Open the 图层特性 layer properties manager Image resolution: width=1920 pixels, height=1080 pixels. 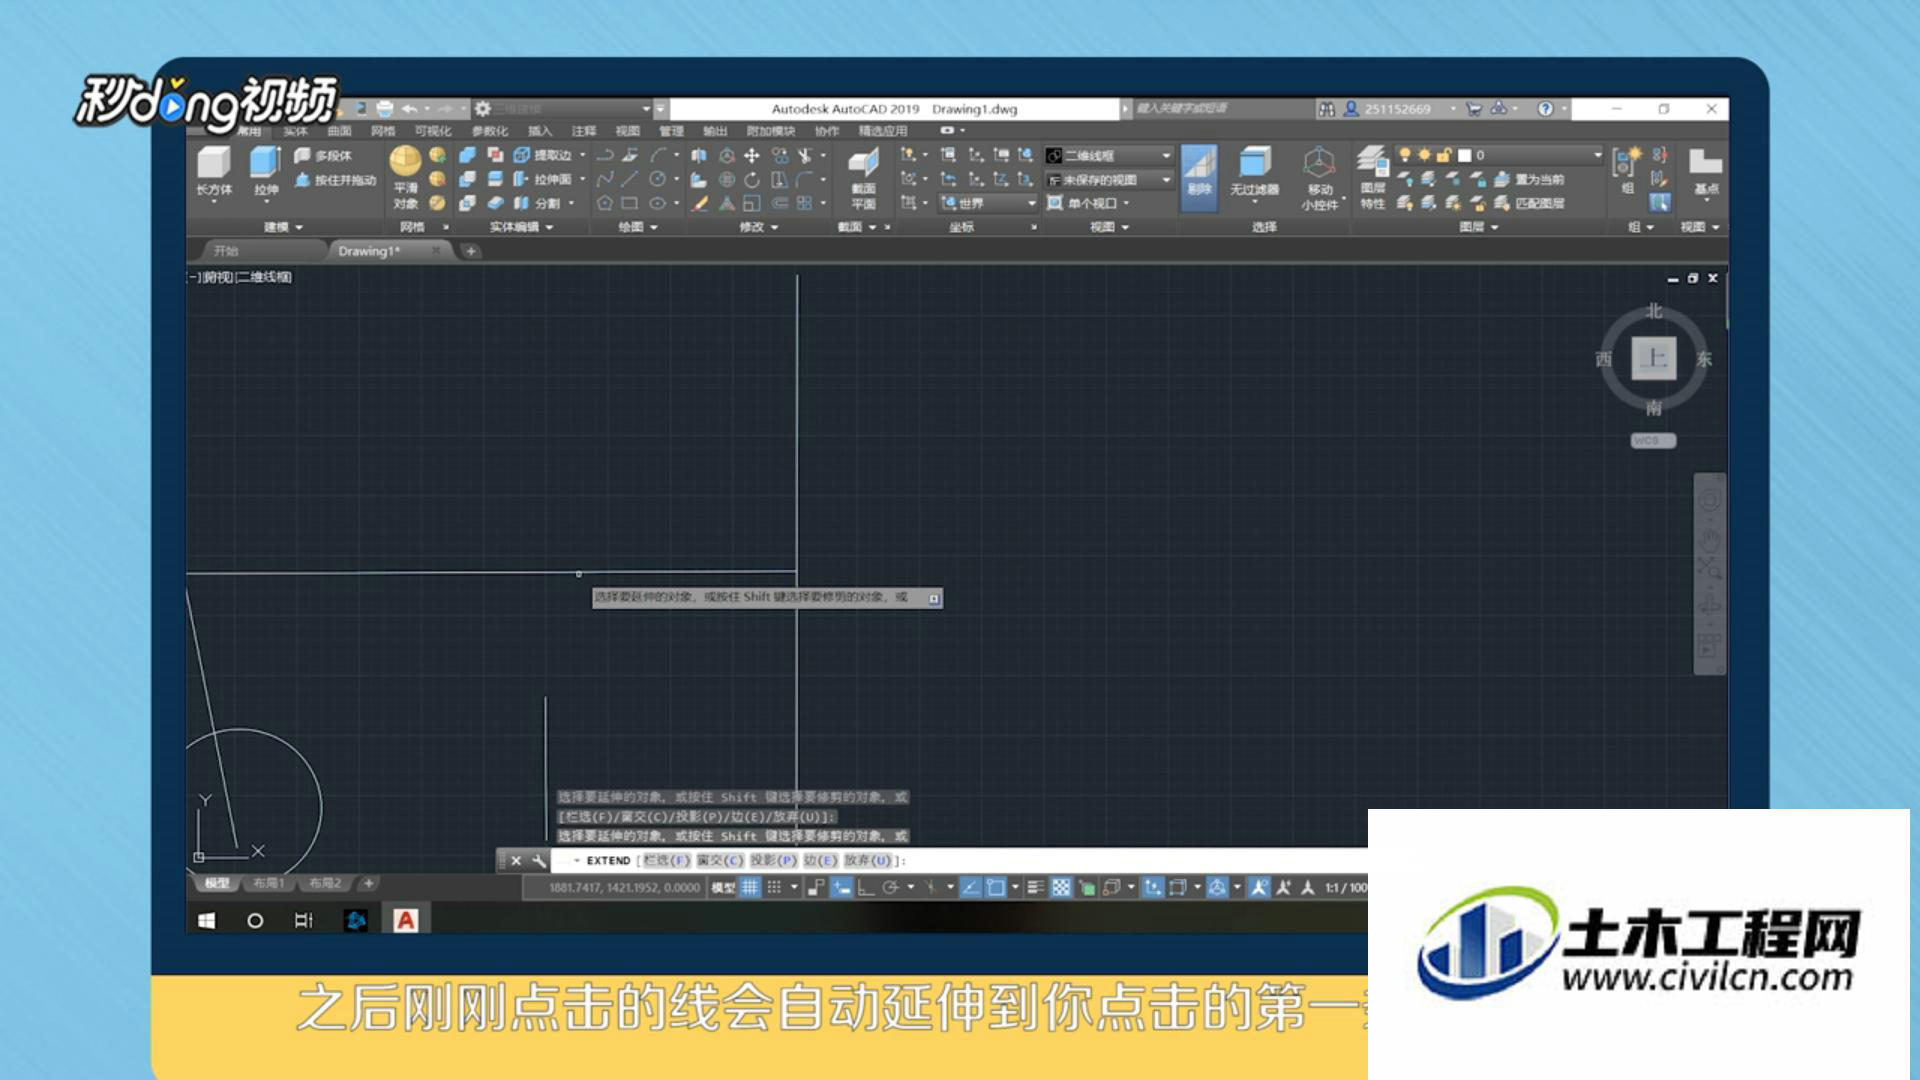click(1373, 178)
